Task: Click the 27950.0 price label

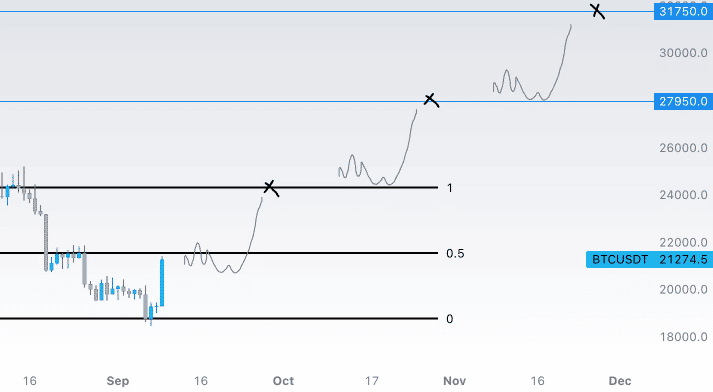Action: click(683, 101)
